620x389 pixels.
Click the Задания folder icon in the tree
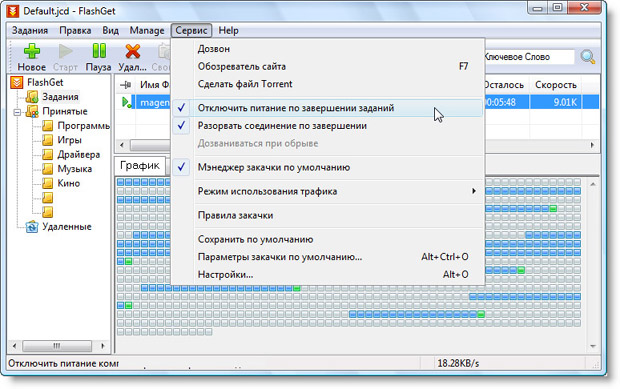[32, 96]
